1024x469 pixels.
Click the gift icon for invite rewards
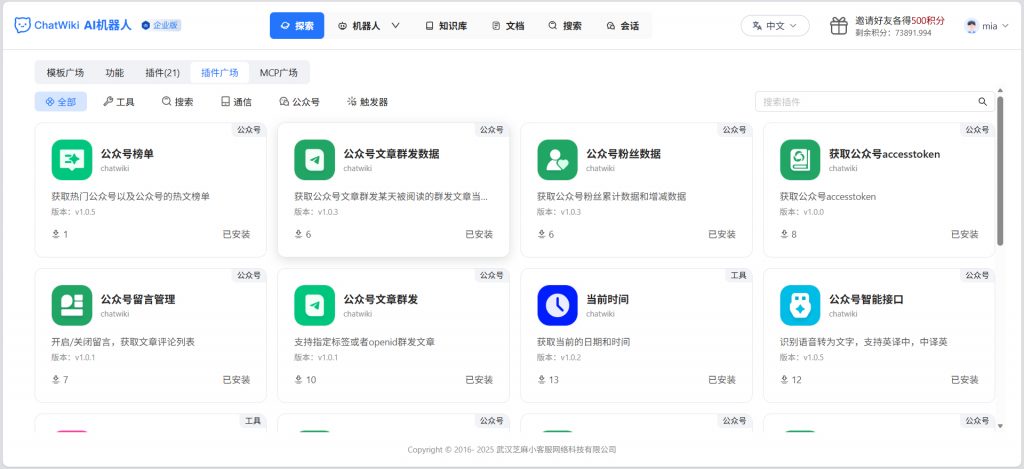(839, 25)
